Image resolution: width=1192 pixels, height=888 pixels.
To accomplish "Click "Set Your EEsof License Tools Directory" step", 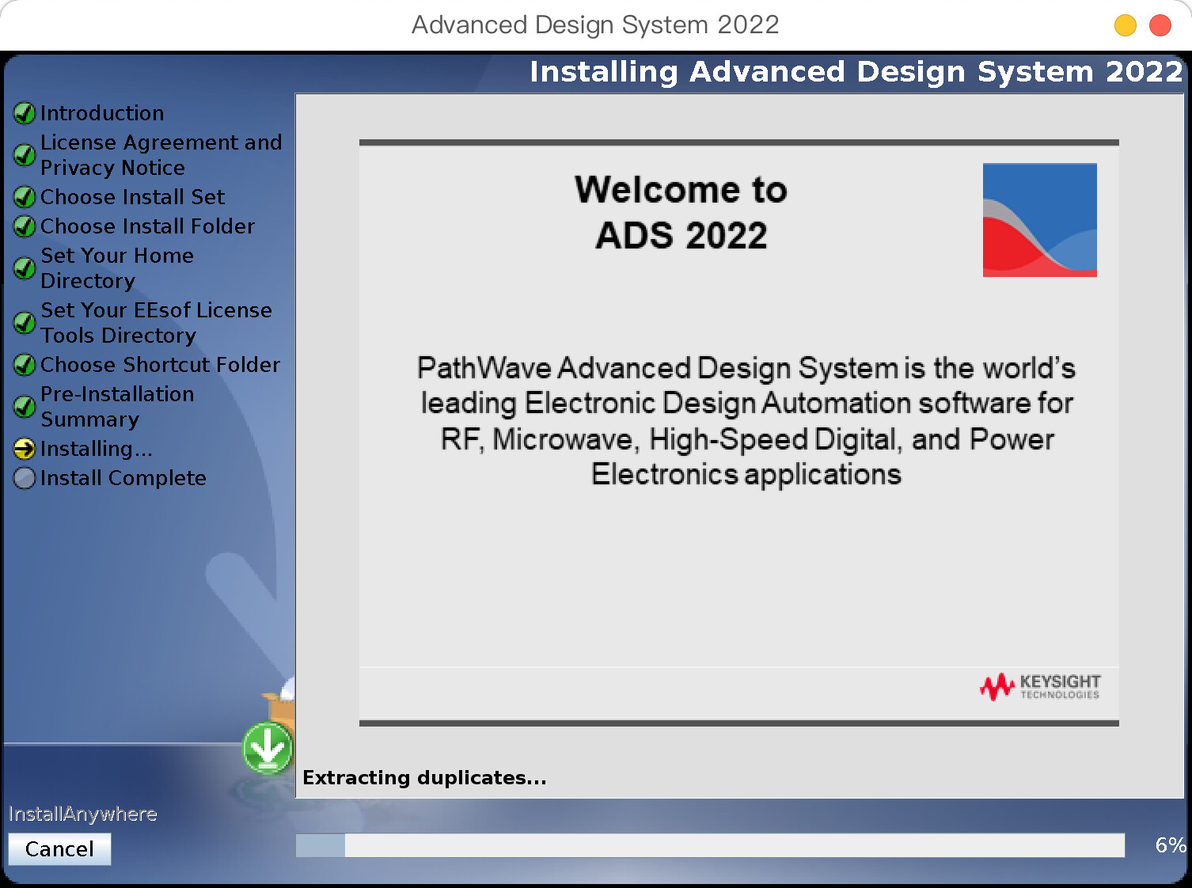I will (156, 323).
